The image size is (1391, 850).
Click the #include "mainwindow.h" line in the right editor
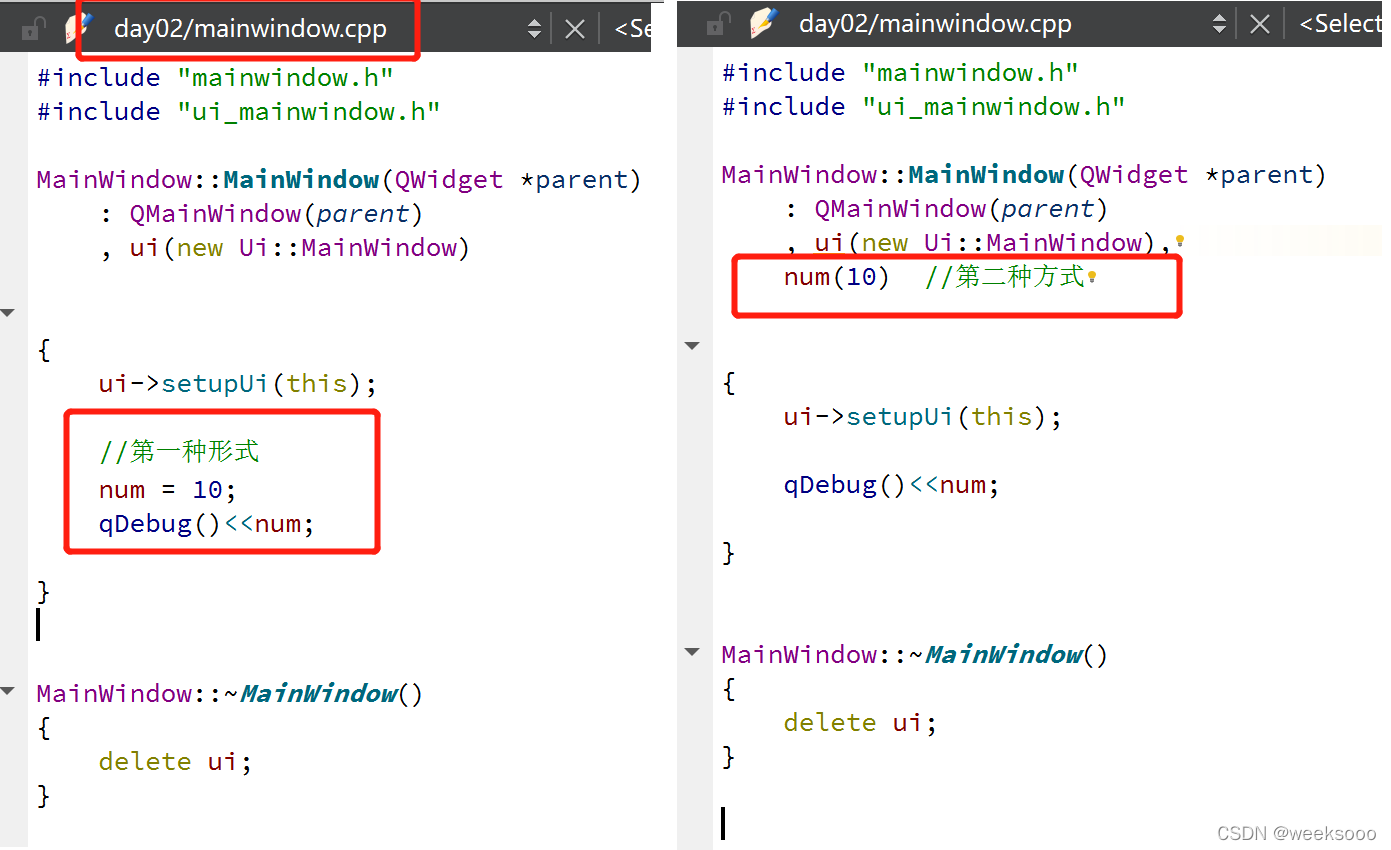[x=900, y=73]
